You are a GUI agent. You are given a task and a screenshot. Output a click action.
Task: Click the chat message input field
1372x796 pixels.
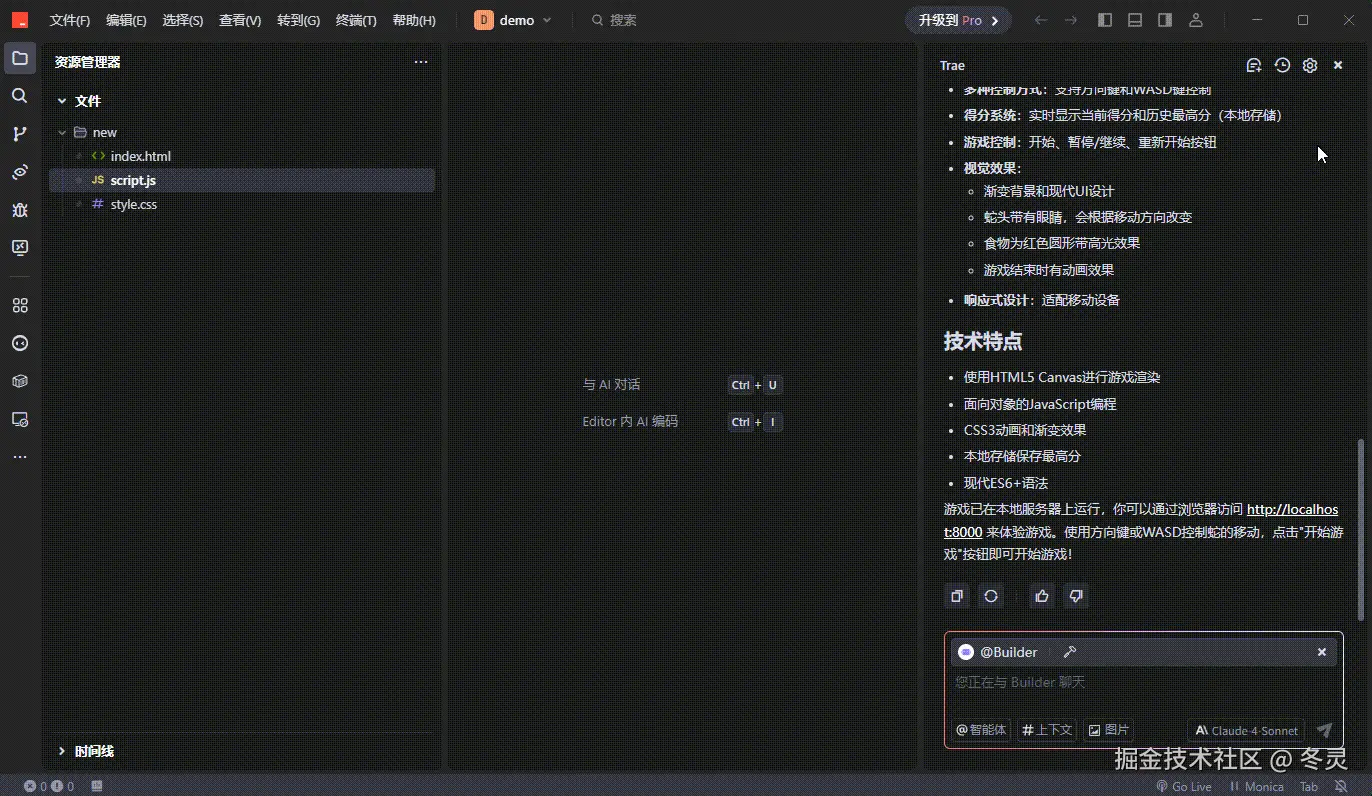point(1143,683)
